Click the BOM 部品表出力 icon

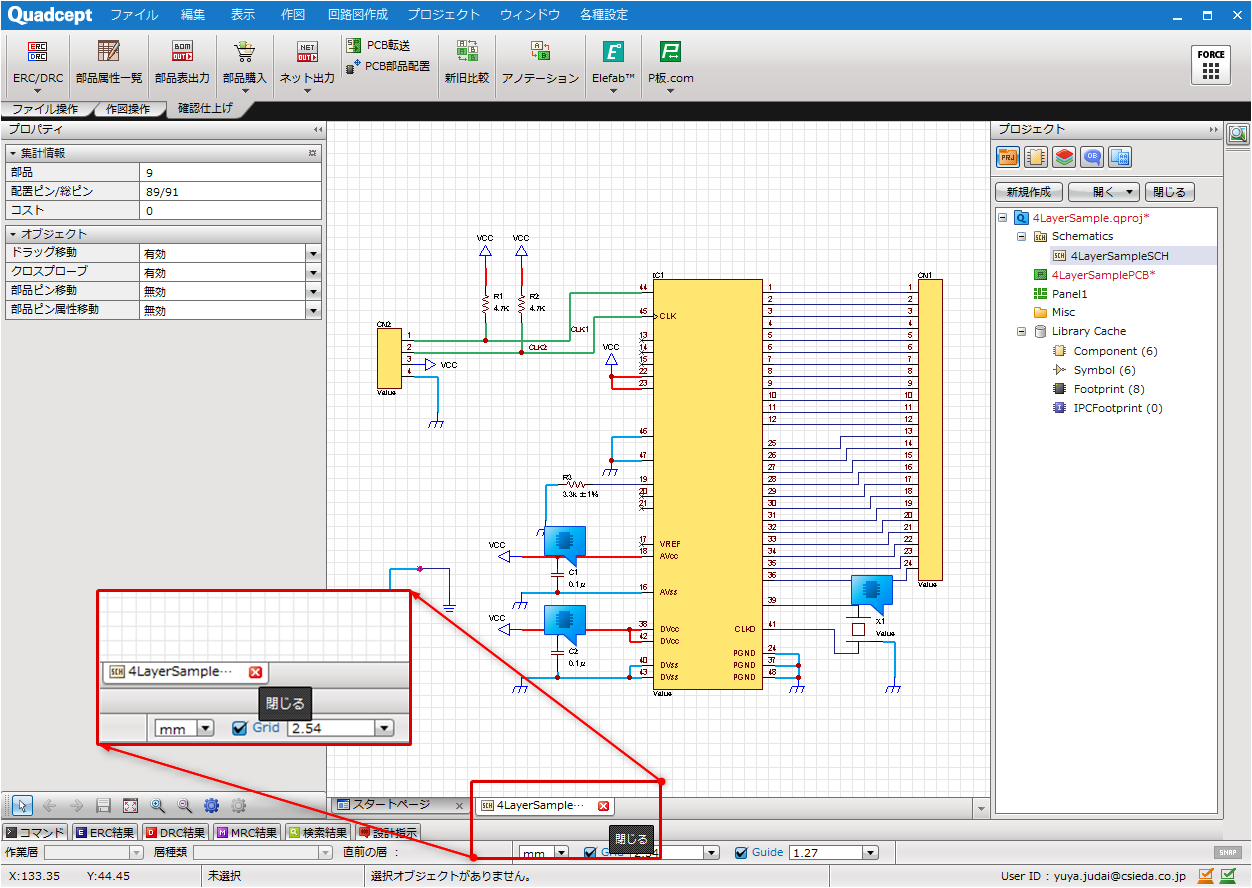tap(182, 53)
